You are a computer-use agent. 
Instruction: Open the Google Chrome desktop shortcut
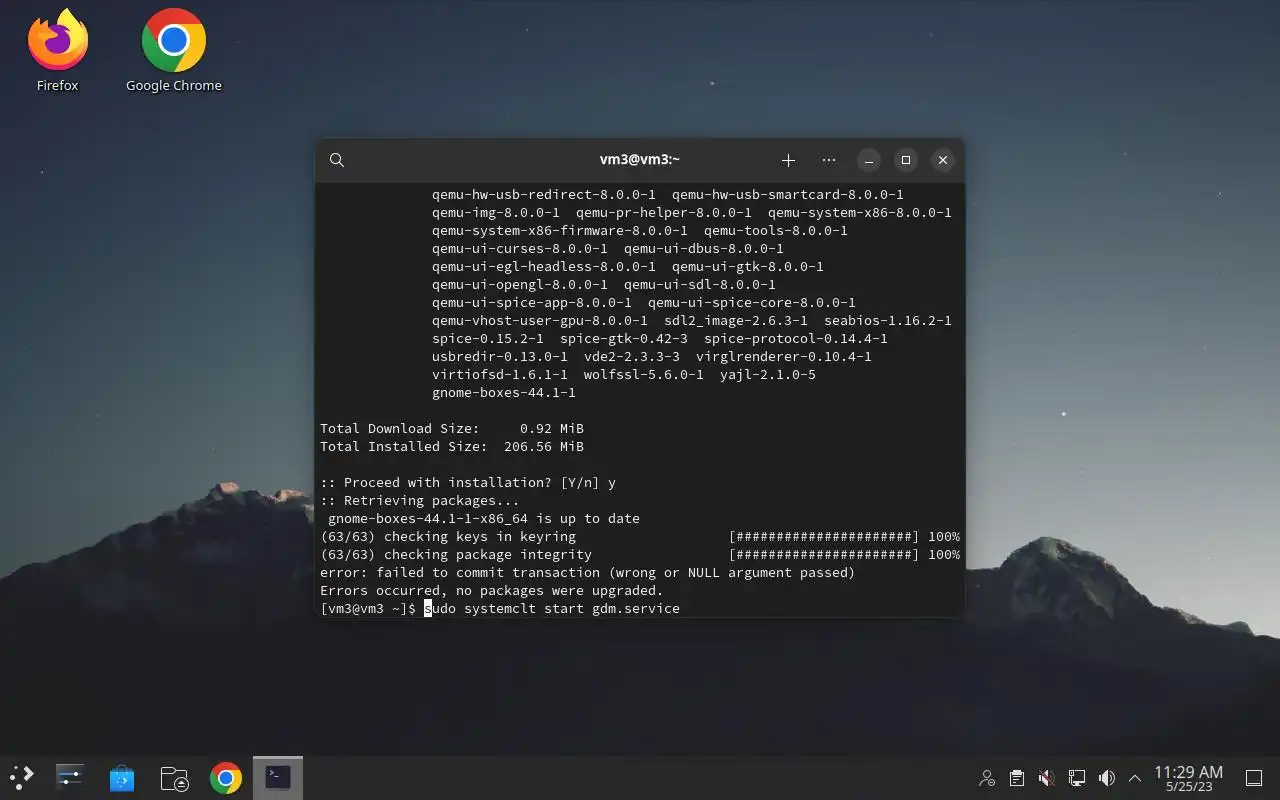[173, 50]
